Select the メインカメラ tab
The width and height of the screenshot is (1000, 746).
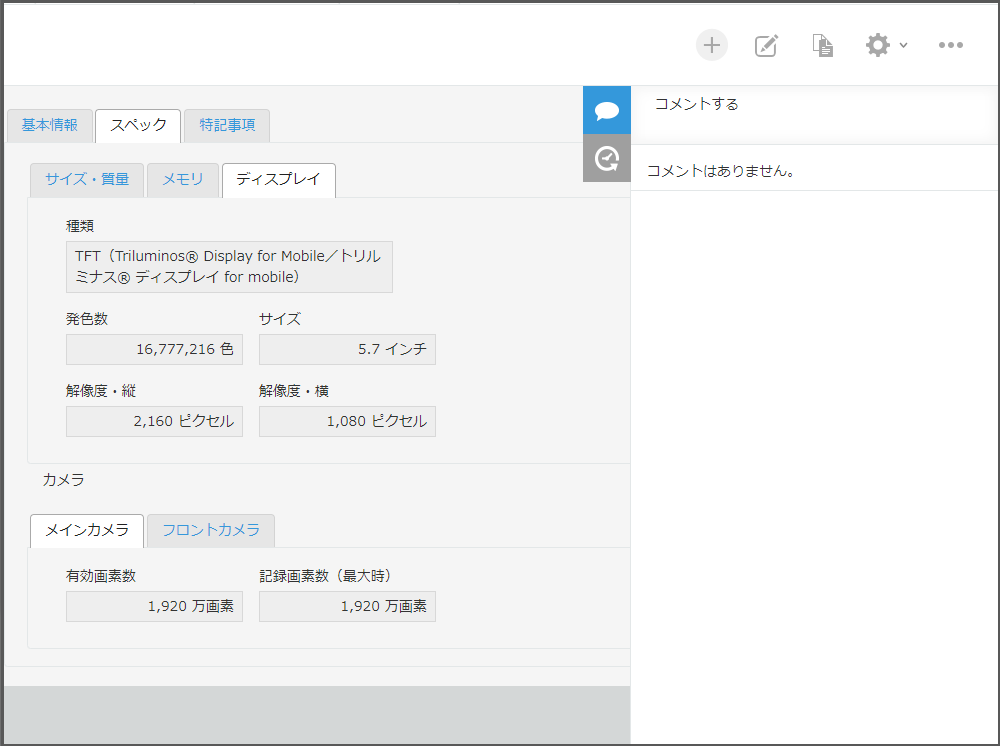pyautogui.click(x=86, y=531)
